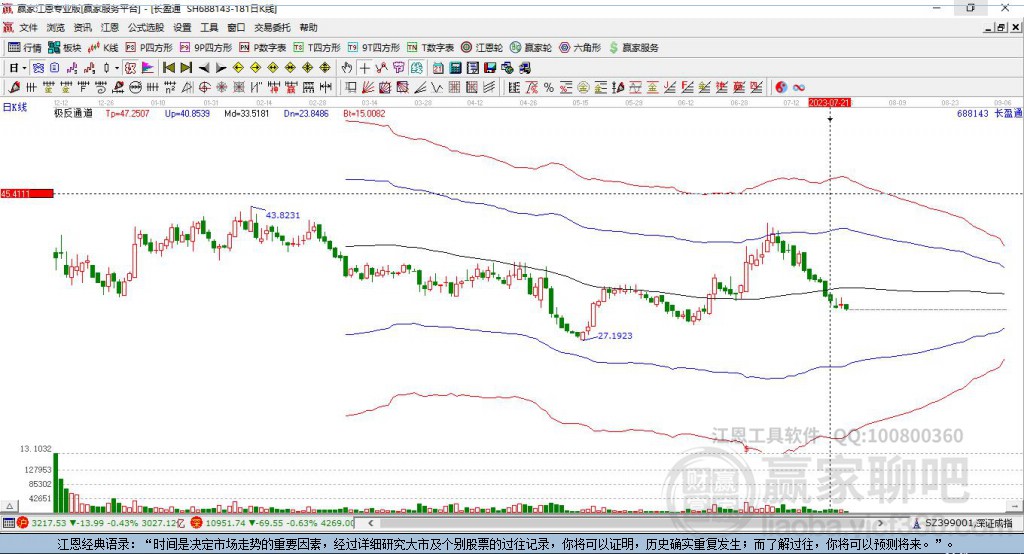Click the zigzag wave line tool
1024x554 pixels.
[436, 88]
